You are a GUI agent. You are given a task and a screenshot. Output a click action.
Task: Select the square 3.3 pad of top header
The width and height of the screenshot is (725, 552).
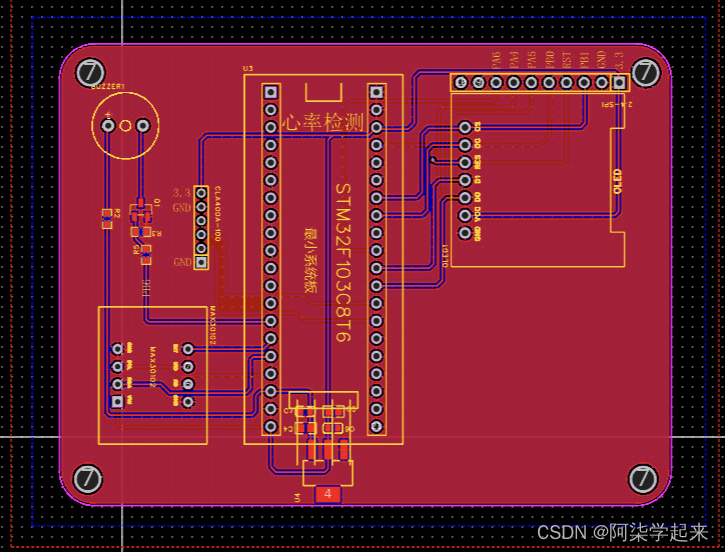click(619, 83)
